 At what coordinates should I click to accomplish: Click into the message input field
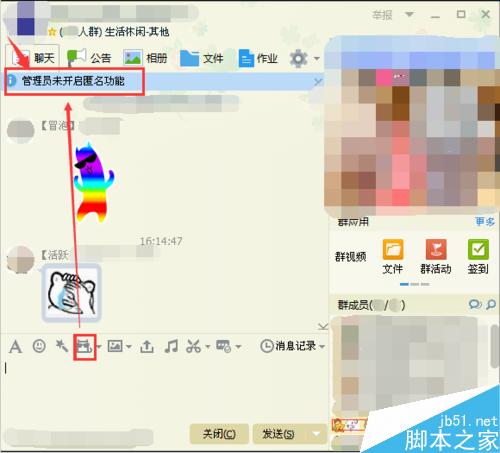point(165,390)
